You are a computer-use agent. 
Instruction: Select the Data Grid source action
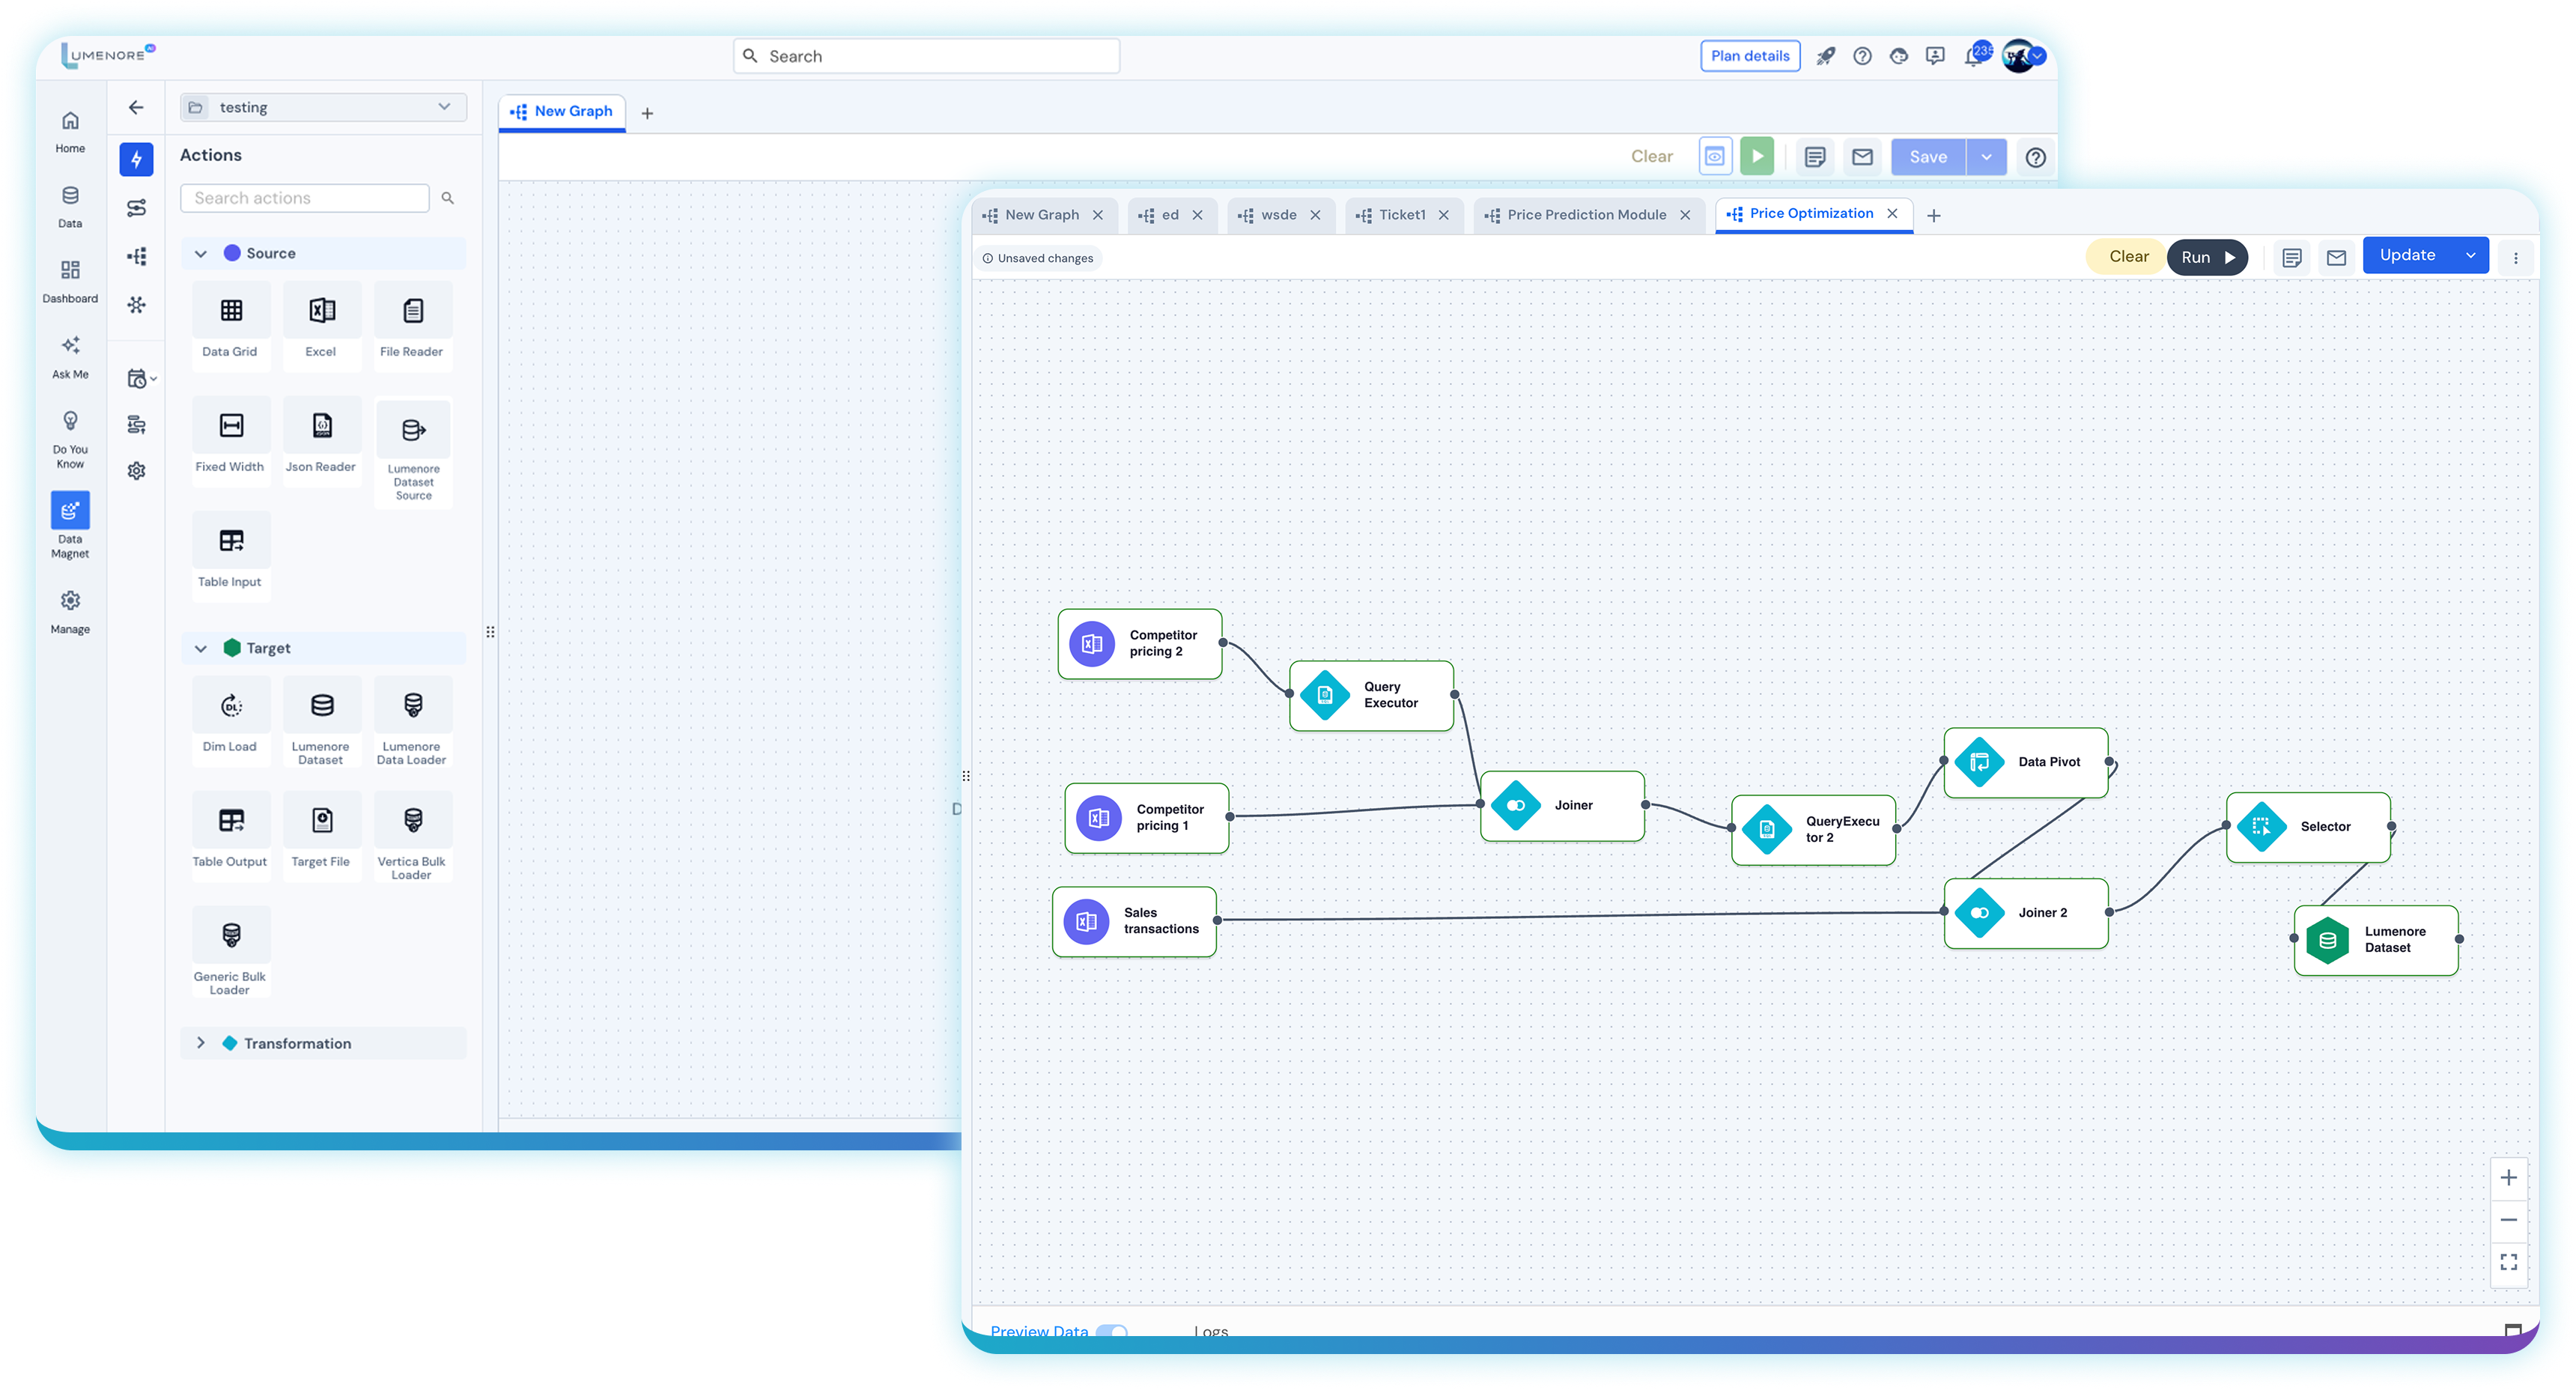pos(231,325)
